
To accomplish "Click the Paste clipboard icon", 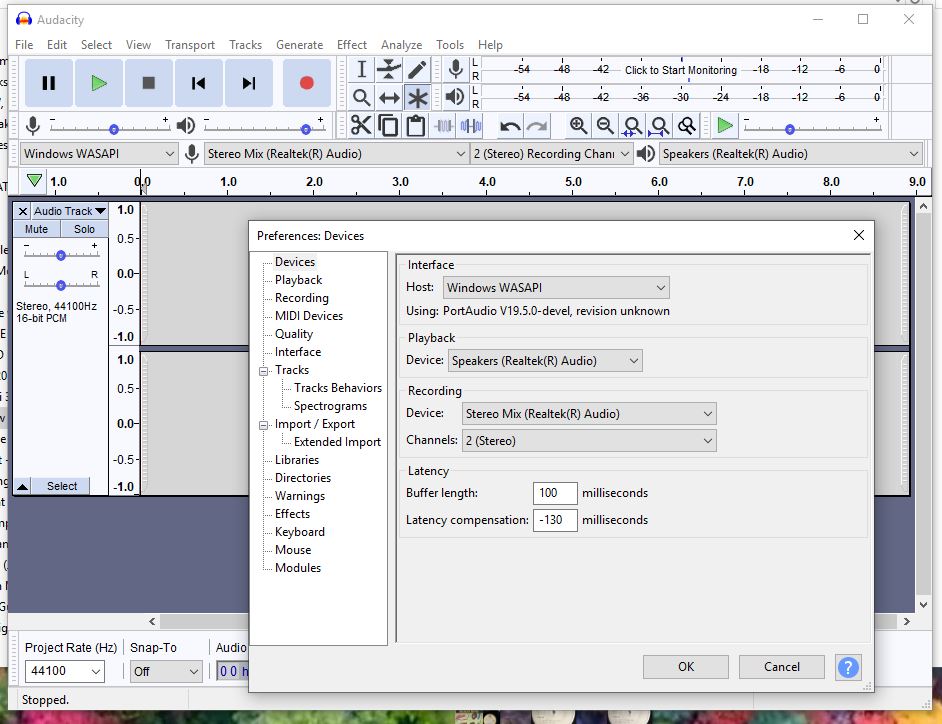I will click(416, 126).
